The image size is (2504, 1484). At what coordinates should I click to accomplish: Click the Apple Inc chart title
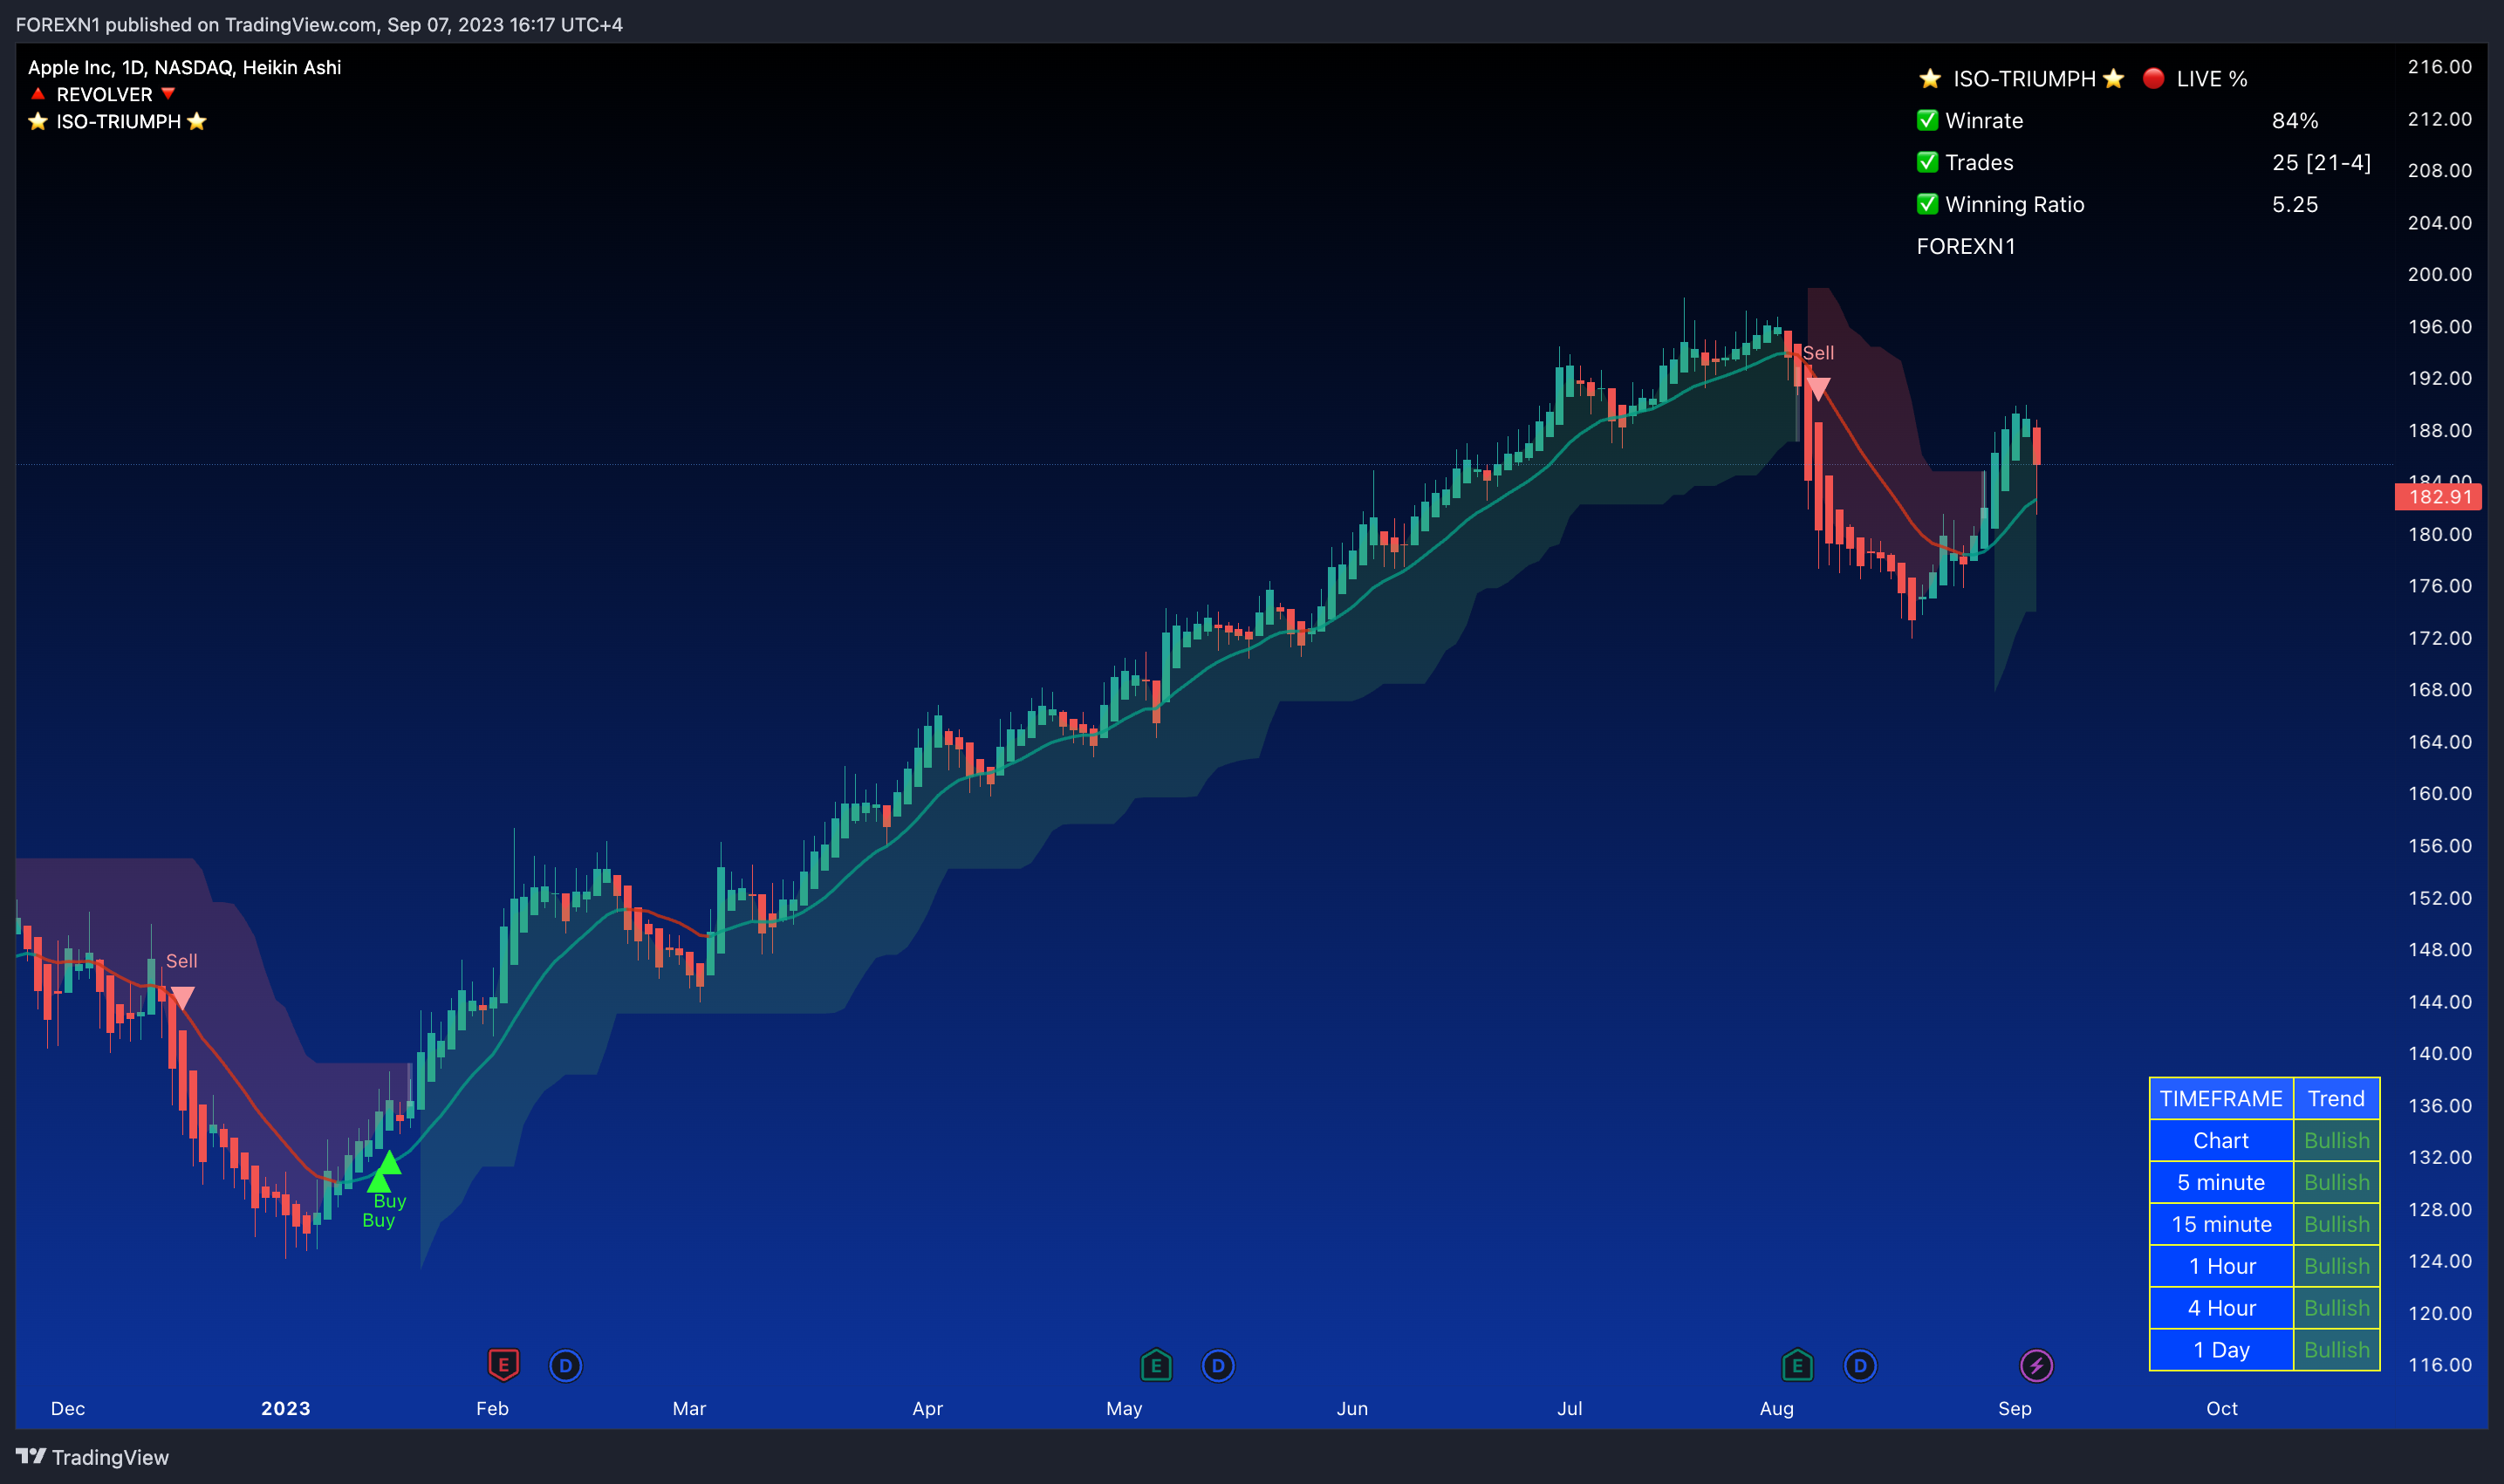point(184,67)
